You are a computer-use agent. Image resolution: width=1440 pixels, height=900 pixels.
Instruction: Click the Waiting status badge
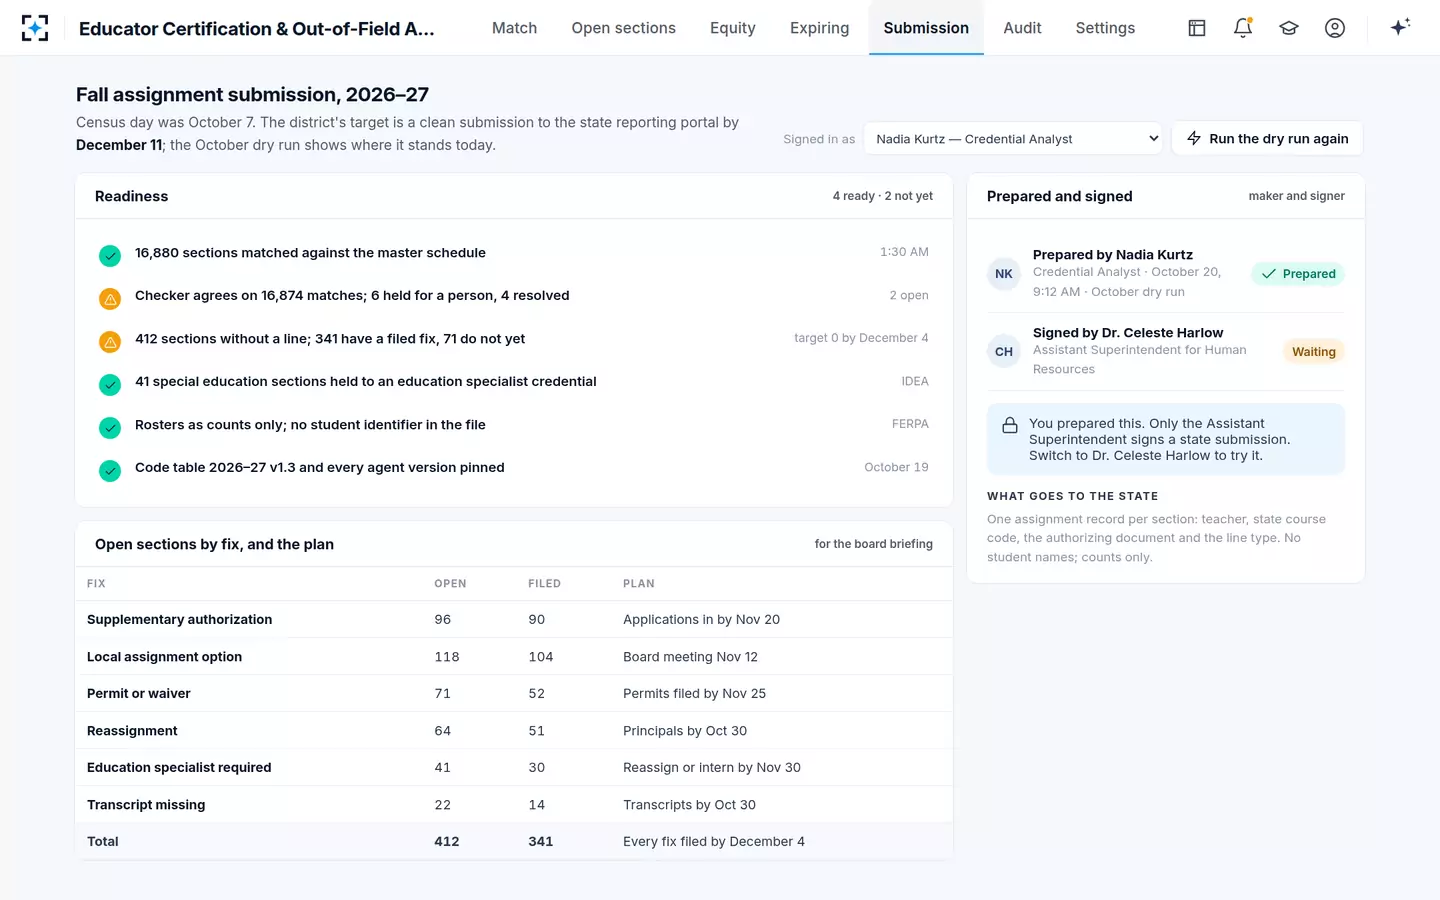click(x=1313, y=352)
